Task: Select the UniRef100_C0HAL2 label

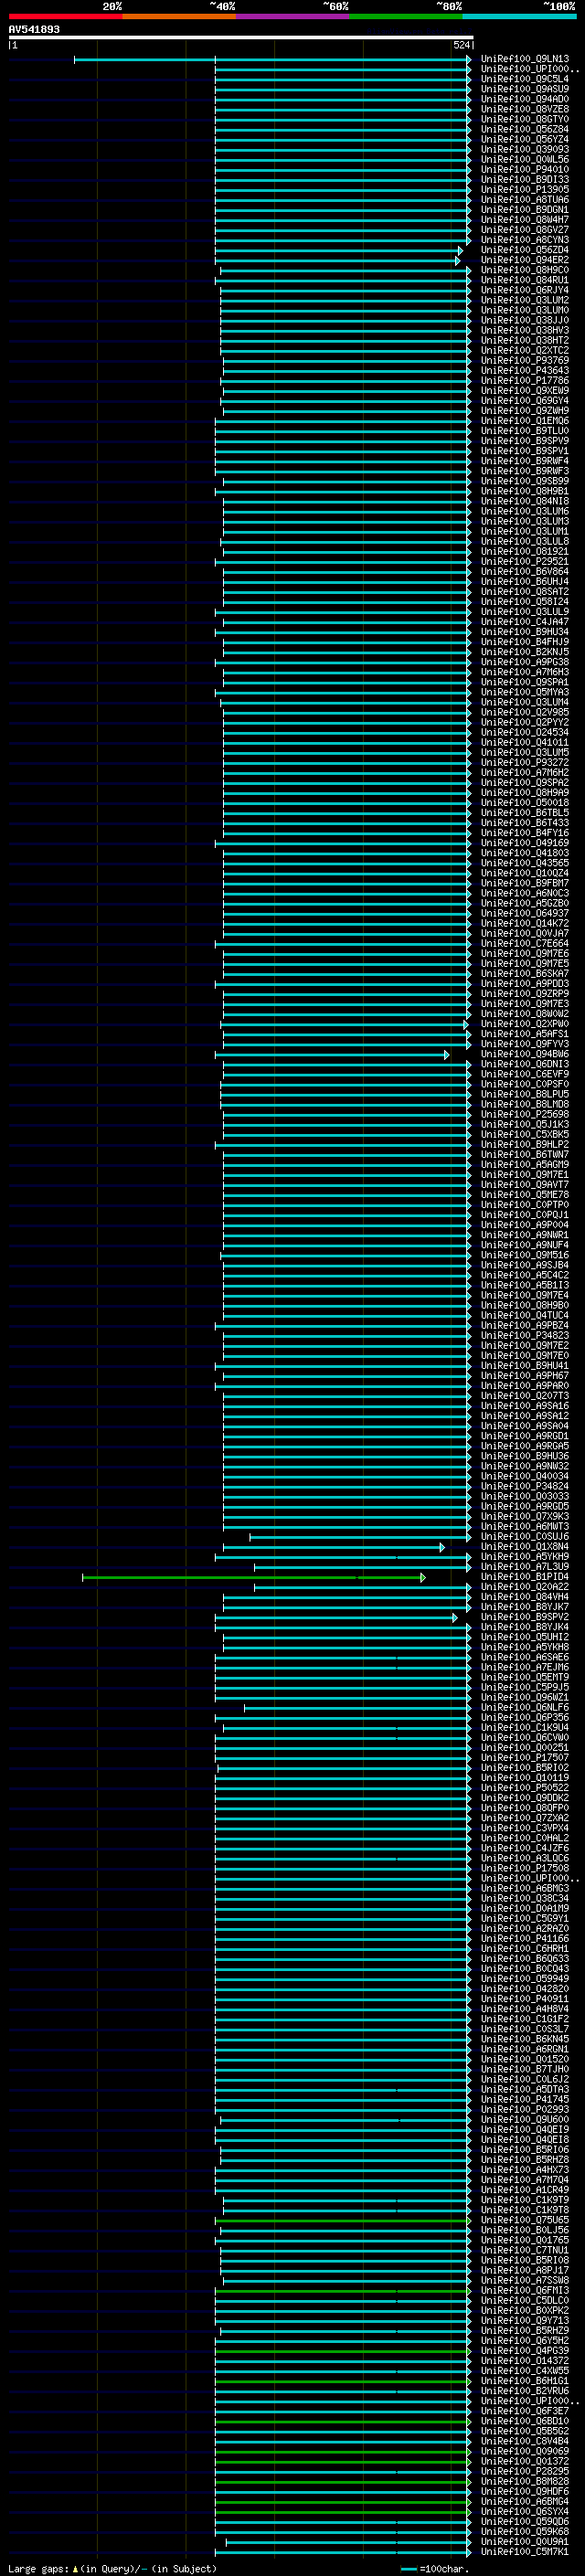Action: [x=524, y=1838]
